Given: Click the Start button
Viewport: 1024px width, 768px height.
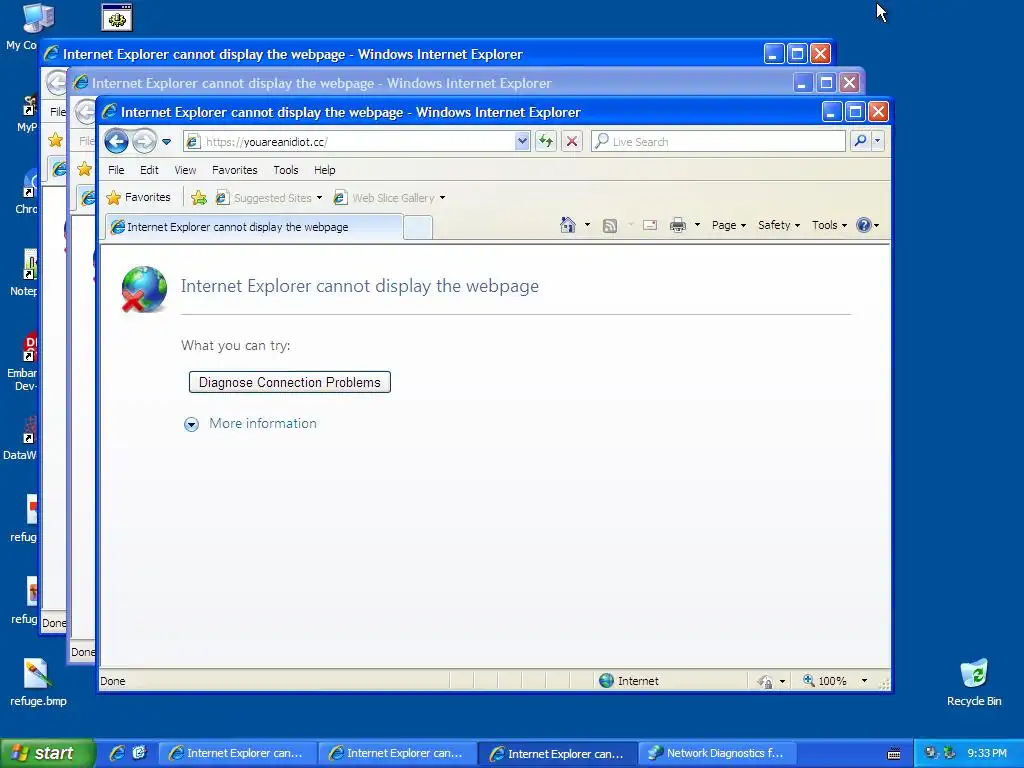Looking at the screenshot, I should click(x=46, y=753).
